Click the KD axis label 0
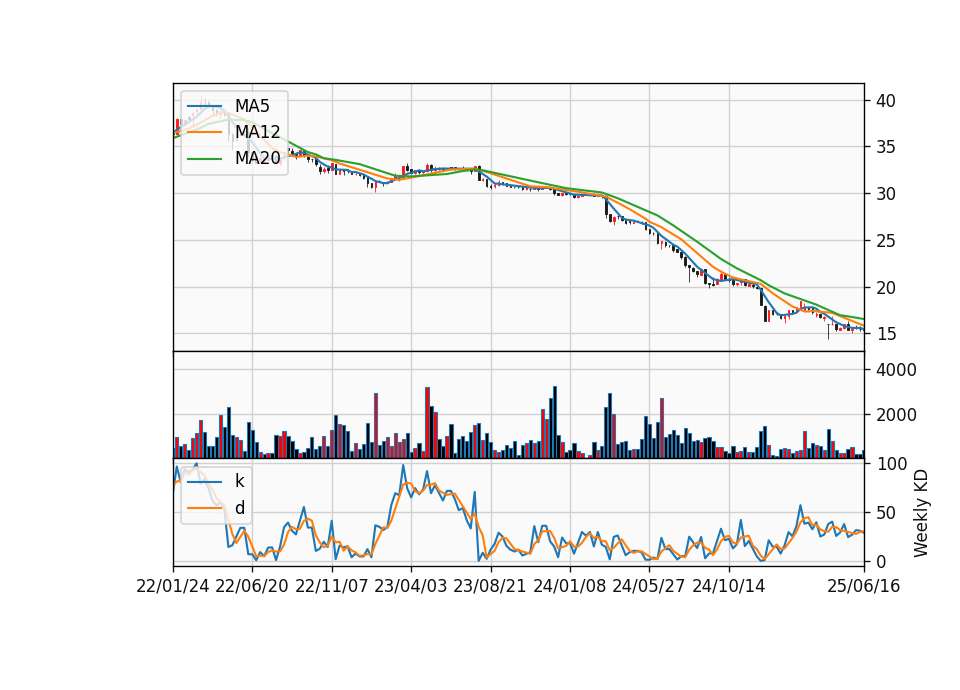960x690 pixels. (880, 561)
